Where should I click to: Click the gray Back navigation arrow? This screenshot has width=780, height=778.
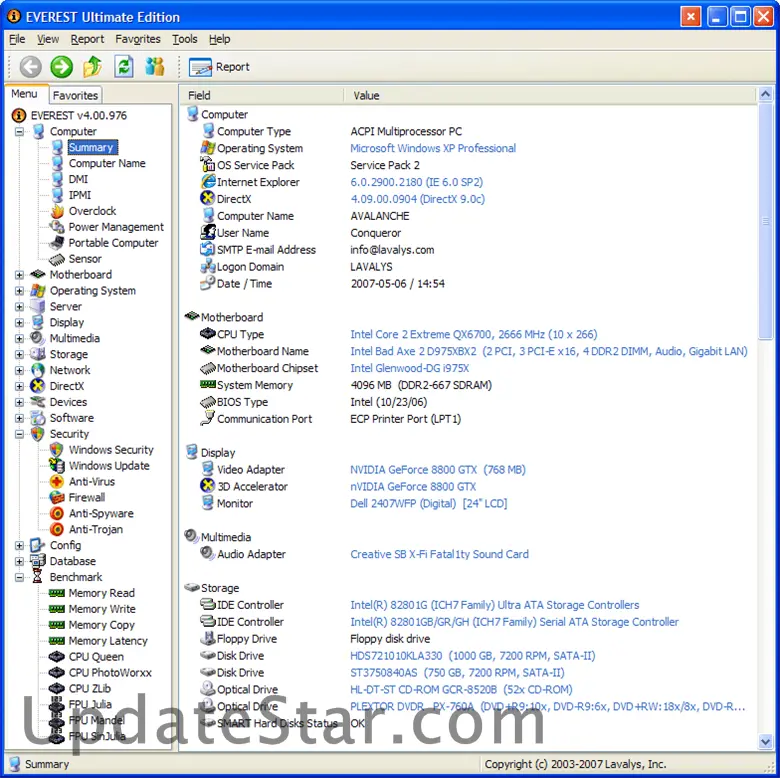30,67
